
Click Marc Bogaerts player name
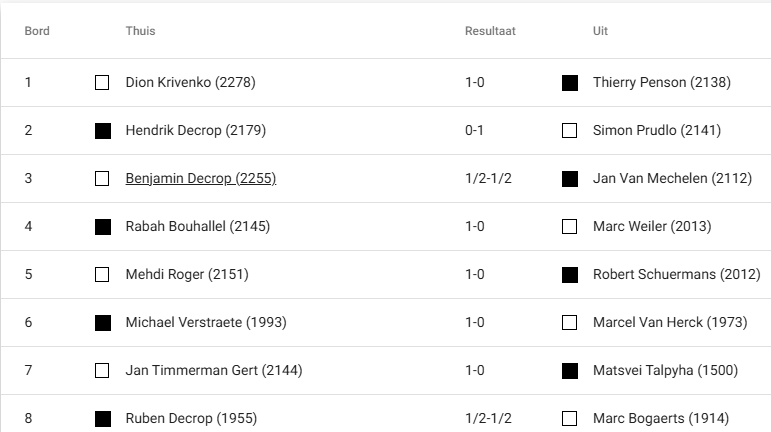[x=660, y=419]
